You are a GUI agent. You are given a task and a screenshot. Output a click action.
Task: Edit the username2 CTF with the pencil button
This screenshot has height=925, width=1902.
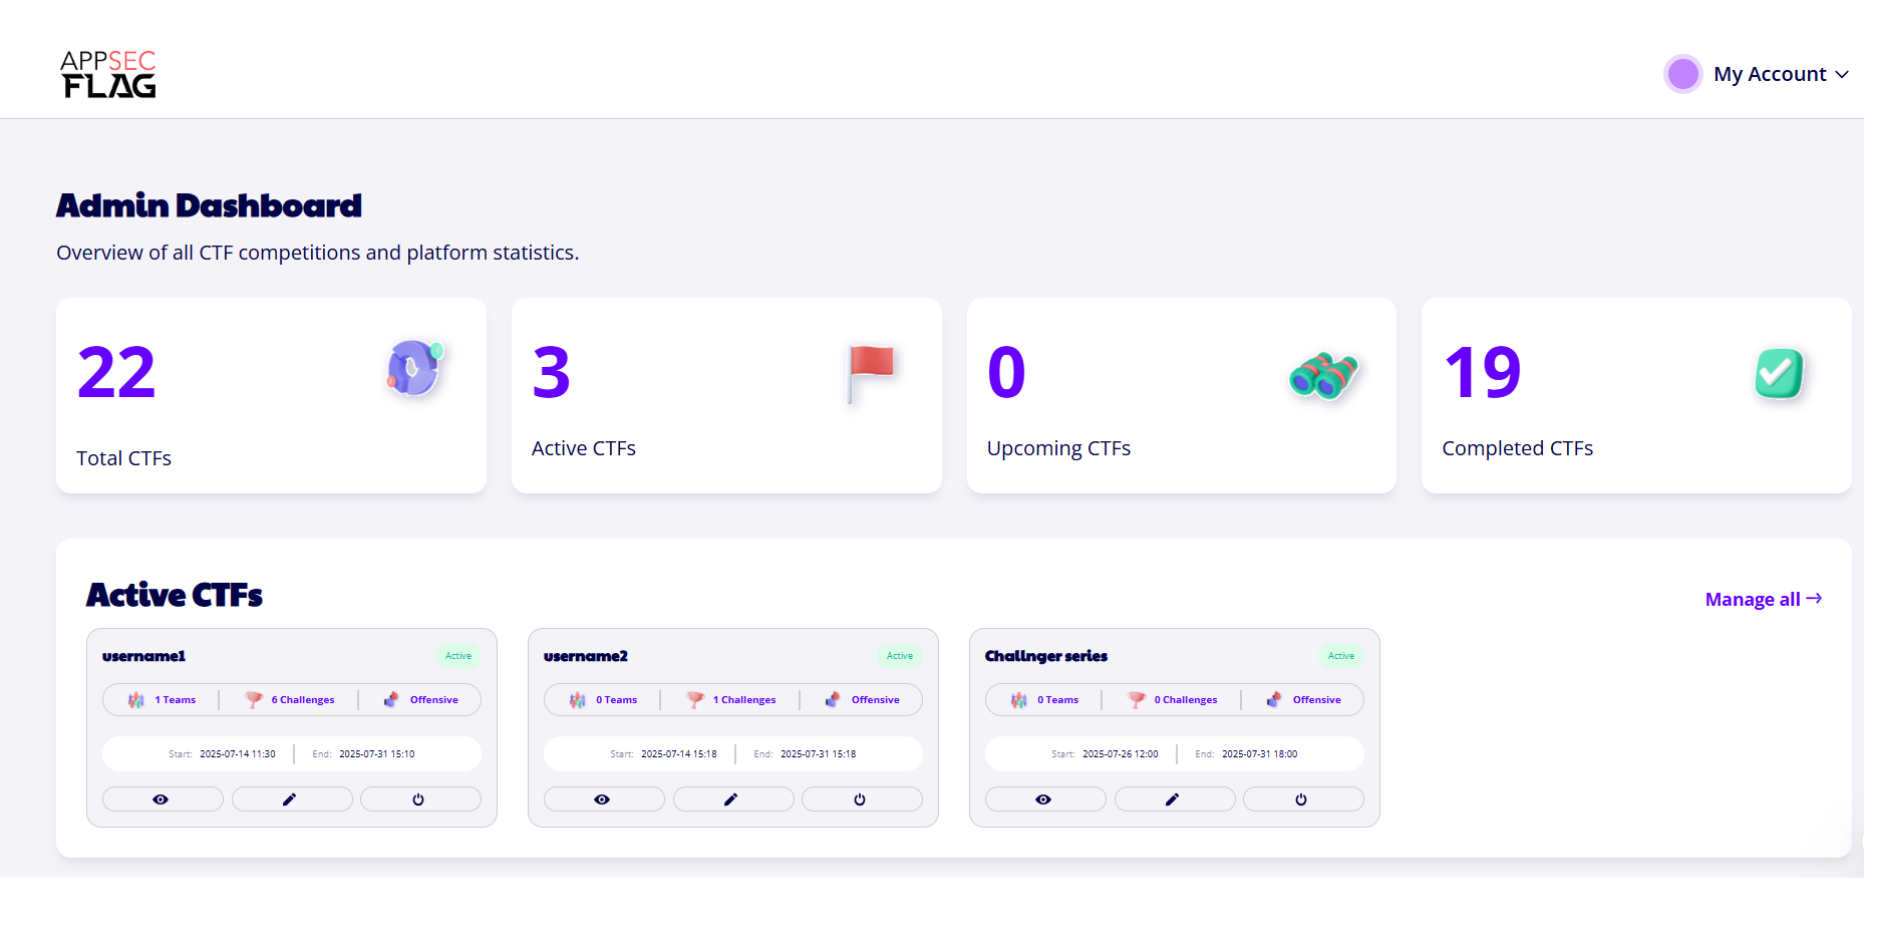(x=732, y=799)
